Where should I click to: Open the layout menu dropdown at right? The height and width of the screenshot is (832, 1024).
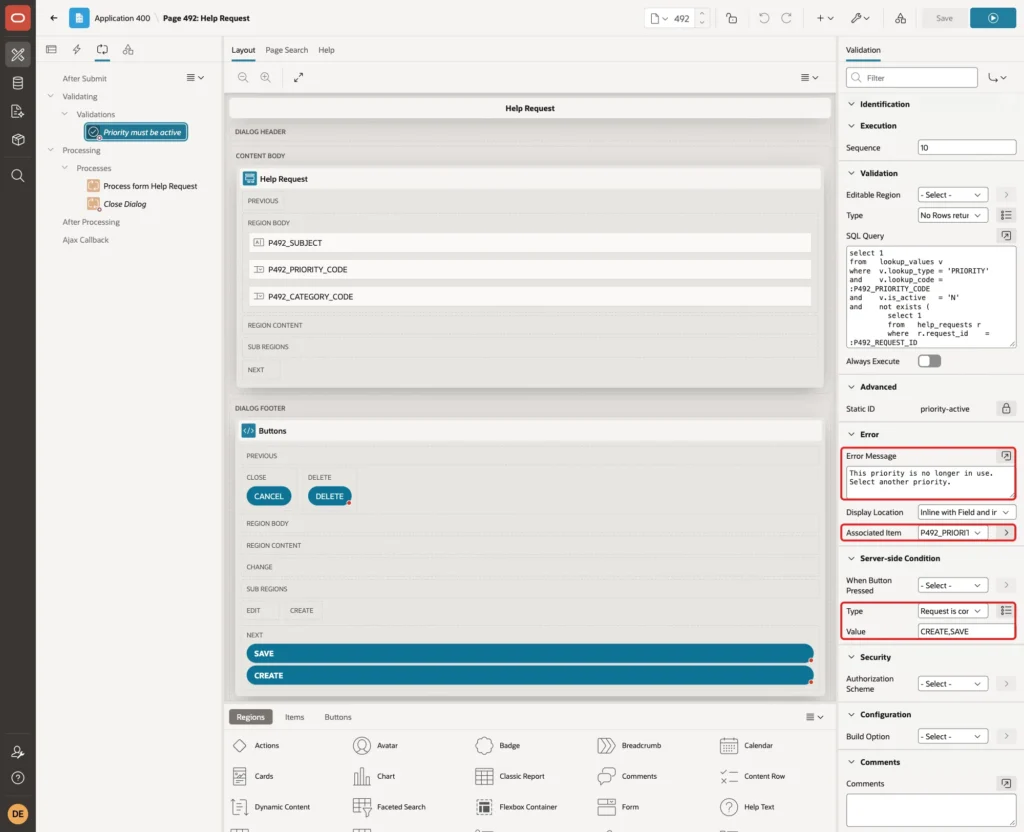tap(810, 77)
